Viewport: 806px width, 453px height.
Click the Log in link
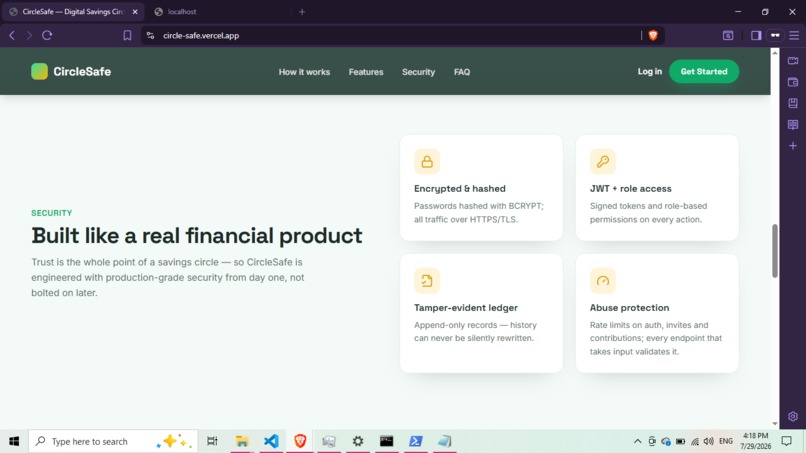(x=650, y=71)
